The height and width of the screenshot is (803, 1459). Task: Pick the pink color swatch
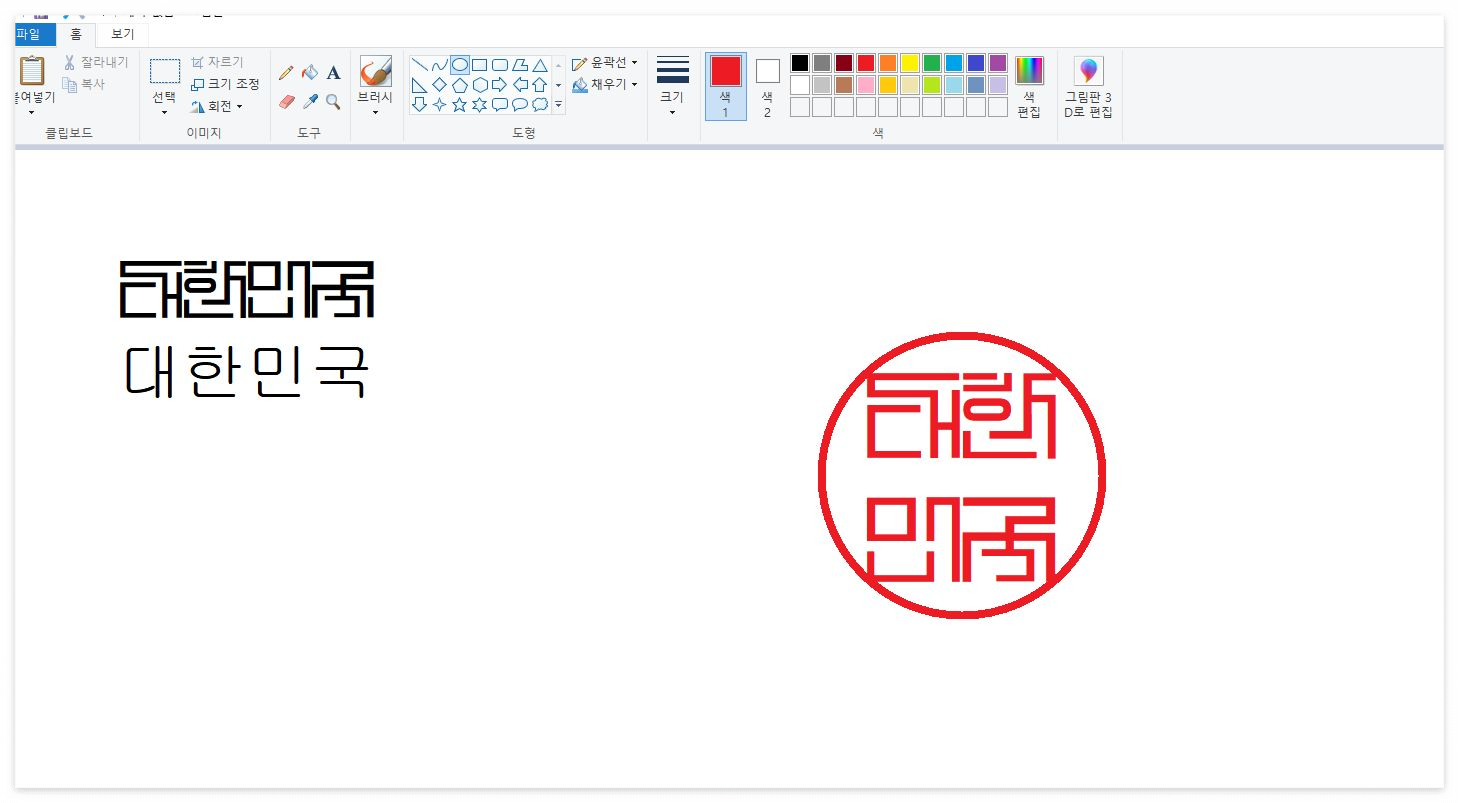pos(865,85)
